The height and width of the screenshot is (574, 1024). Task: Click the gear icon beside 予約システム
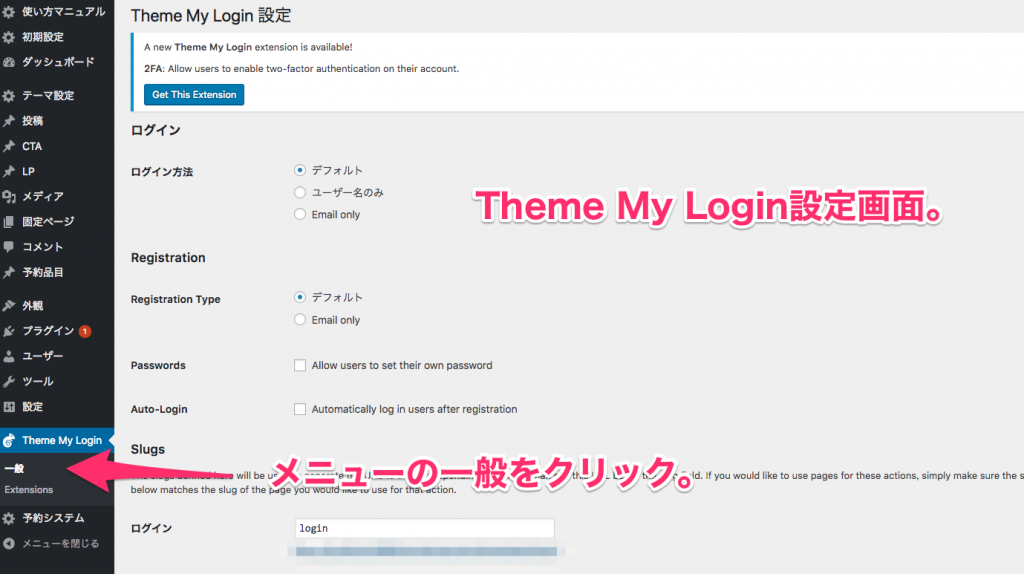[8, 518]
